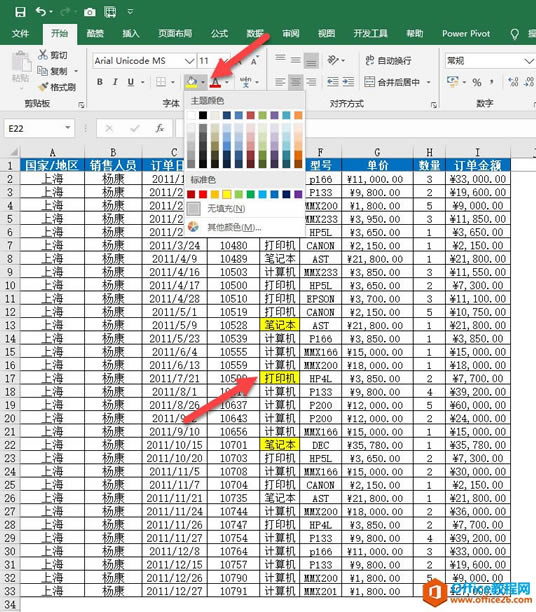
Task: Click the phonetic guide 文 icon
Action: point(246,82)
